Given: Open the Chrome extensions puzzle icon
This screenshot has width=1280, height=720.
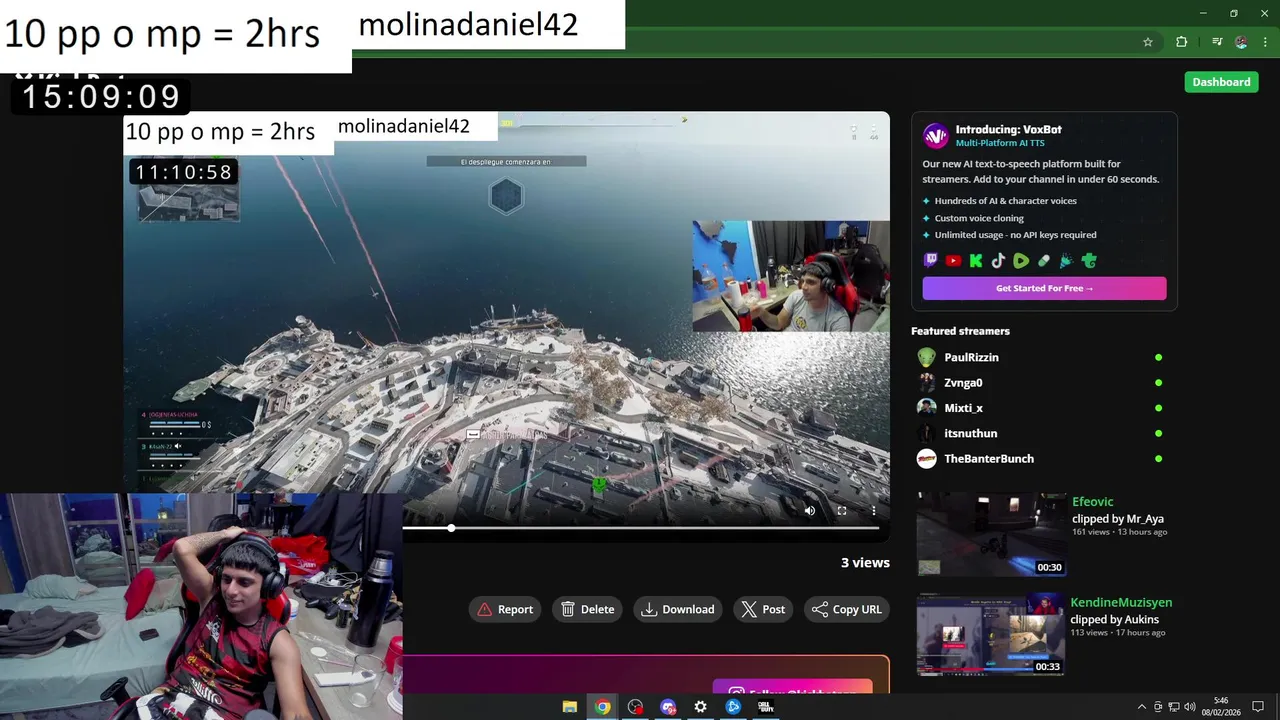Looking at the screenshot, I should [x=1181, y=42].
